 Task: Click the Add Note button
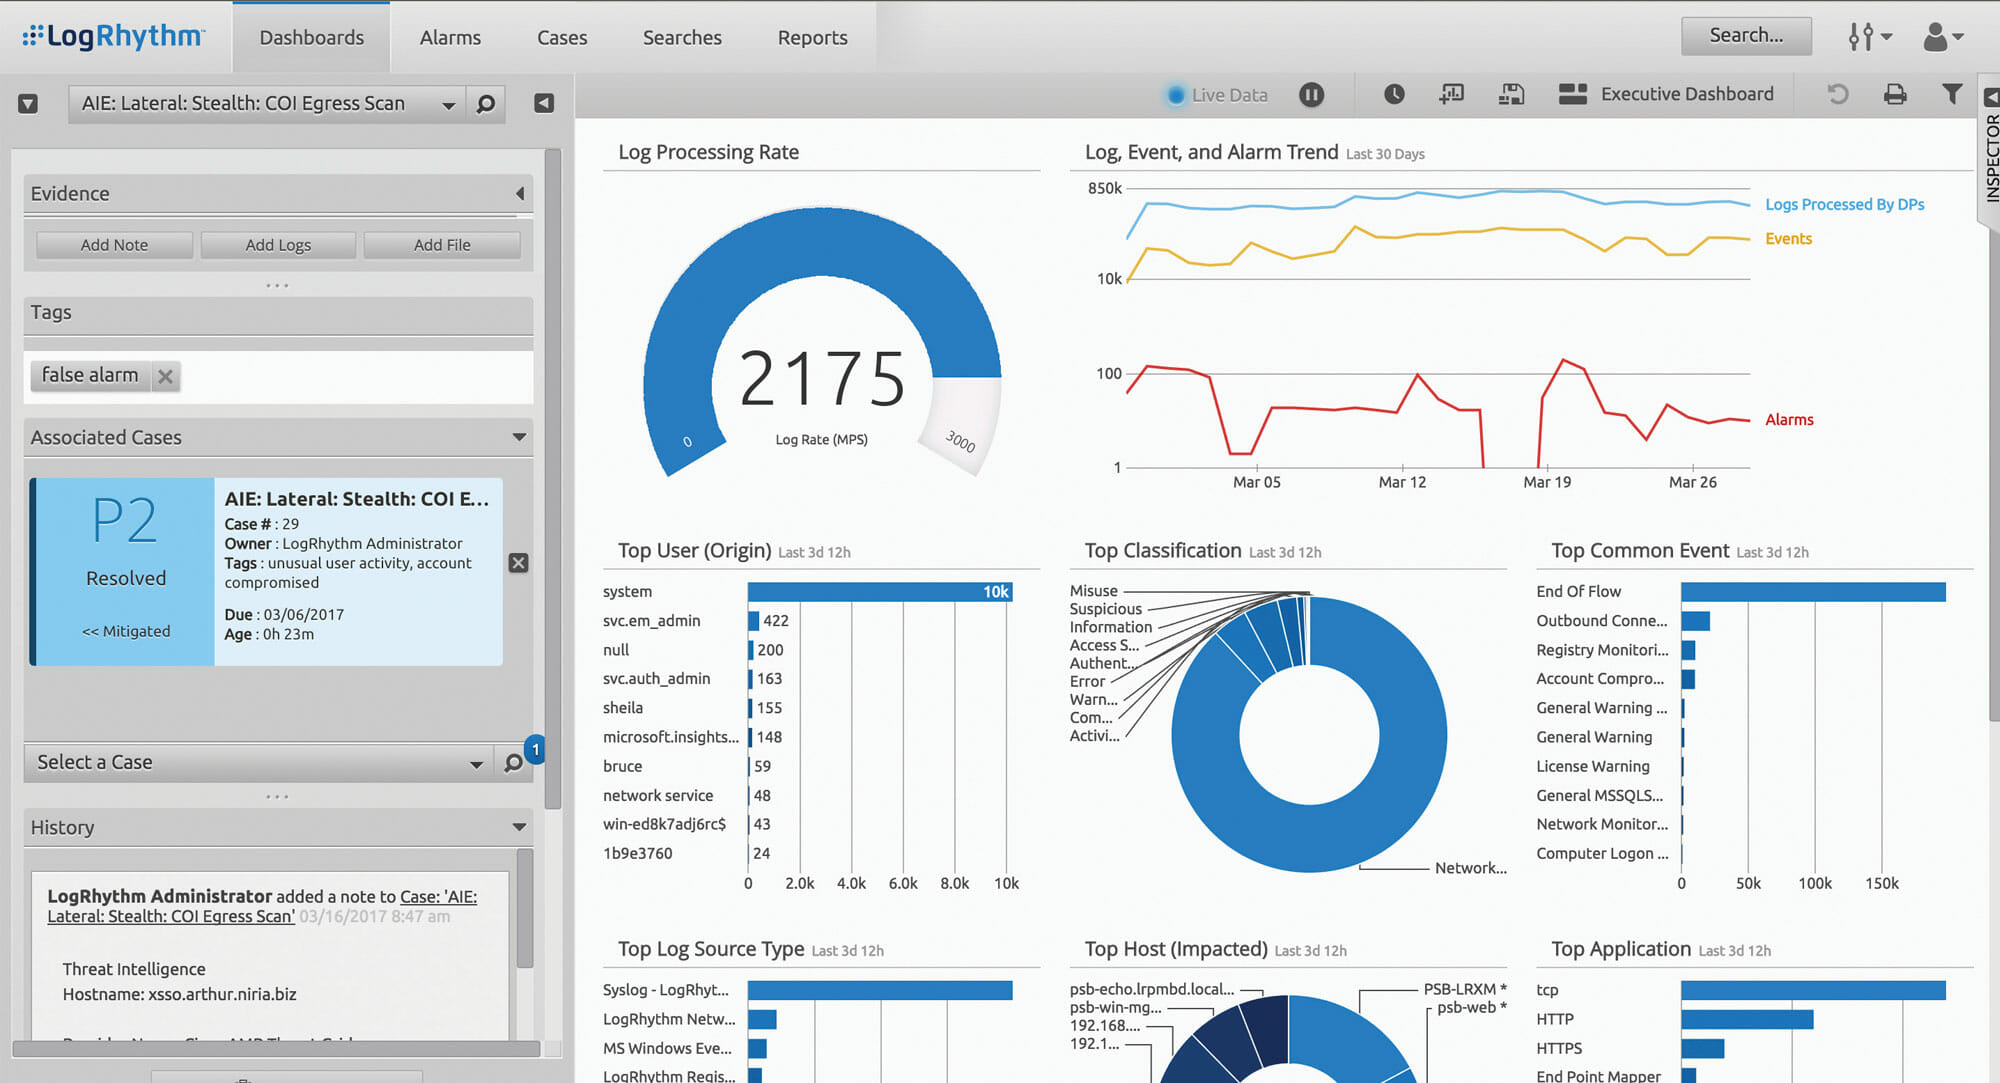point(113,244)
